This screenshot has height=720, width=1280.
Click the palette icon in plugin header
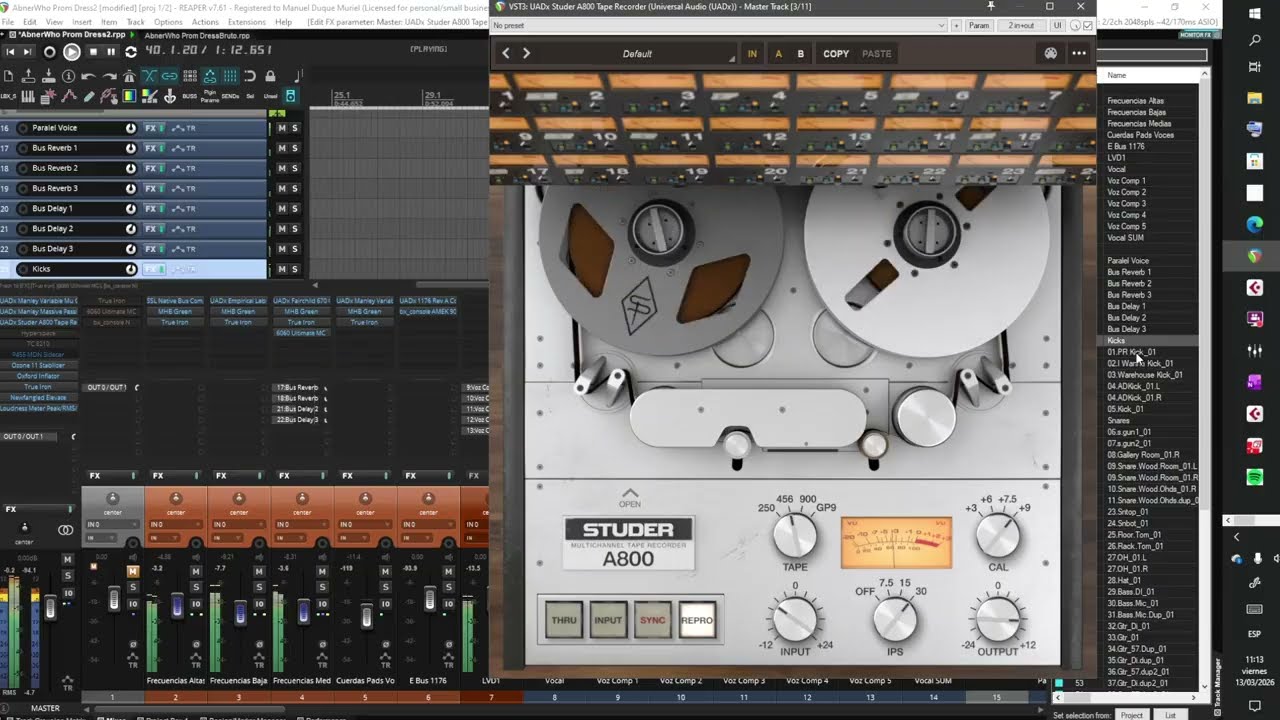coord(1051,54)
